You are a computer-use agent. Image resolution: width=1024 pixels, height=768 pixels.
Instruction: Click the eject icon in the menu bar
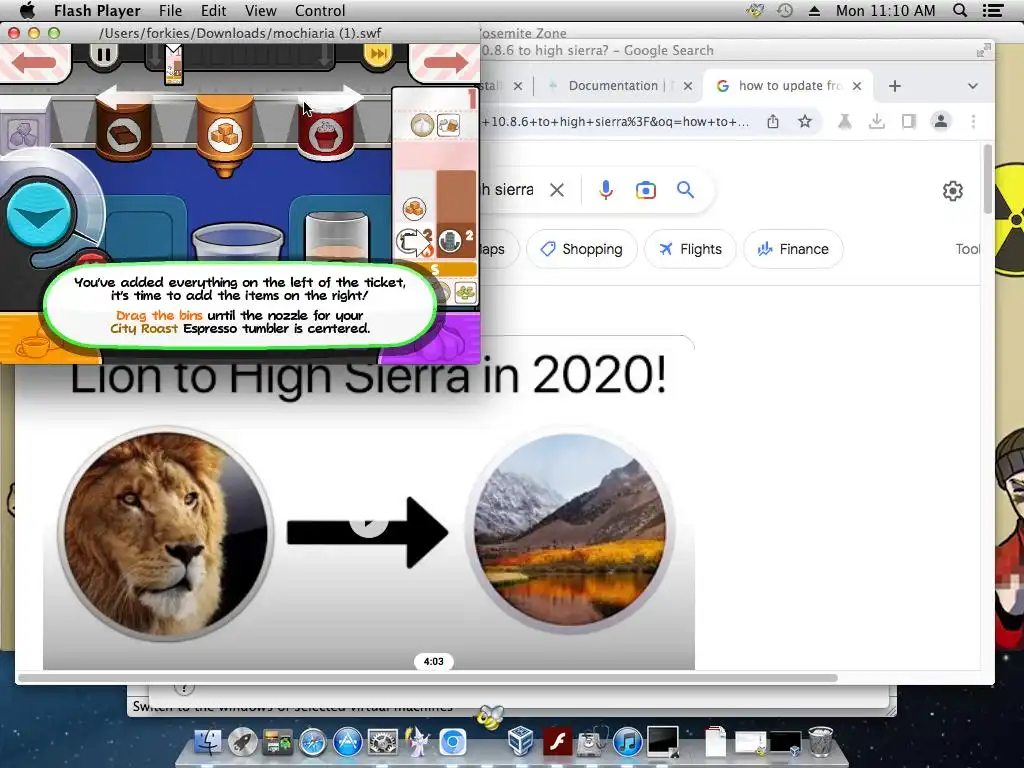pos(814,10)
